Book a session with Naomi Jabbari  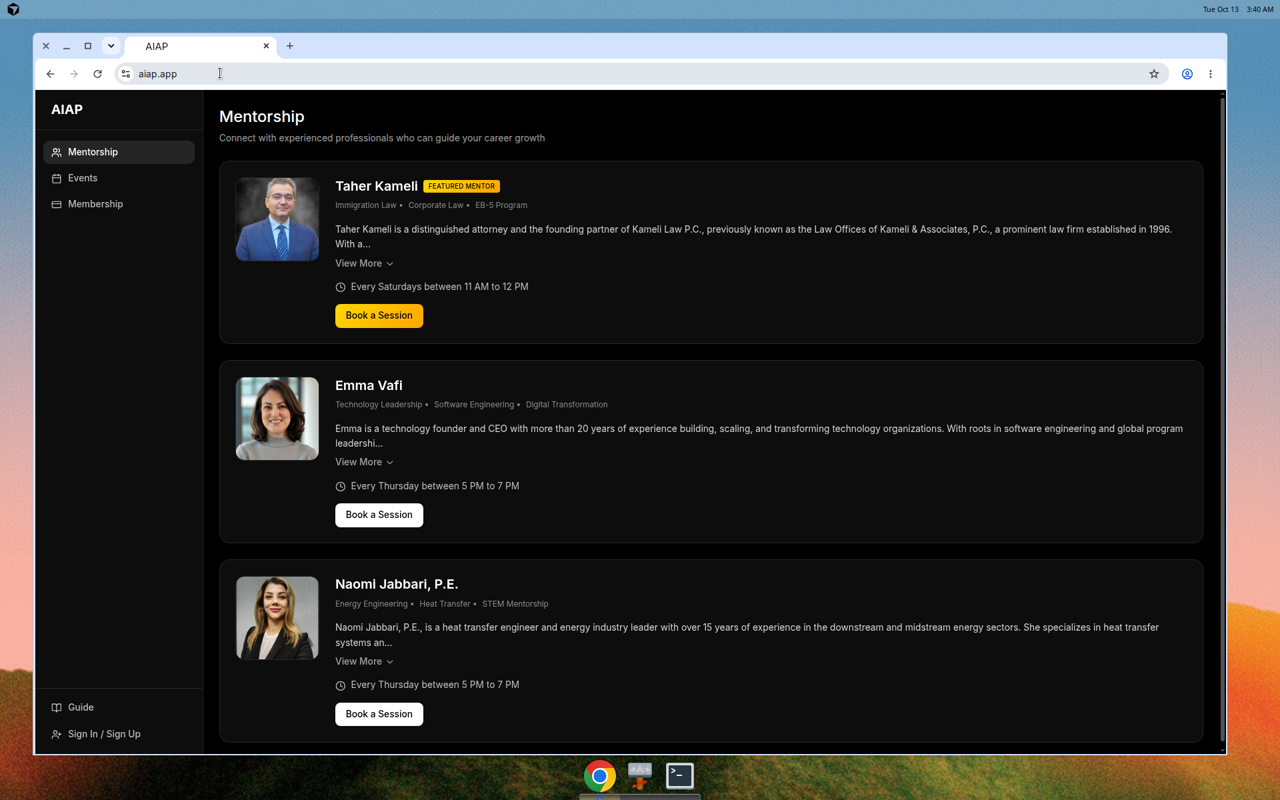pos(379,714)
